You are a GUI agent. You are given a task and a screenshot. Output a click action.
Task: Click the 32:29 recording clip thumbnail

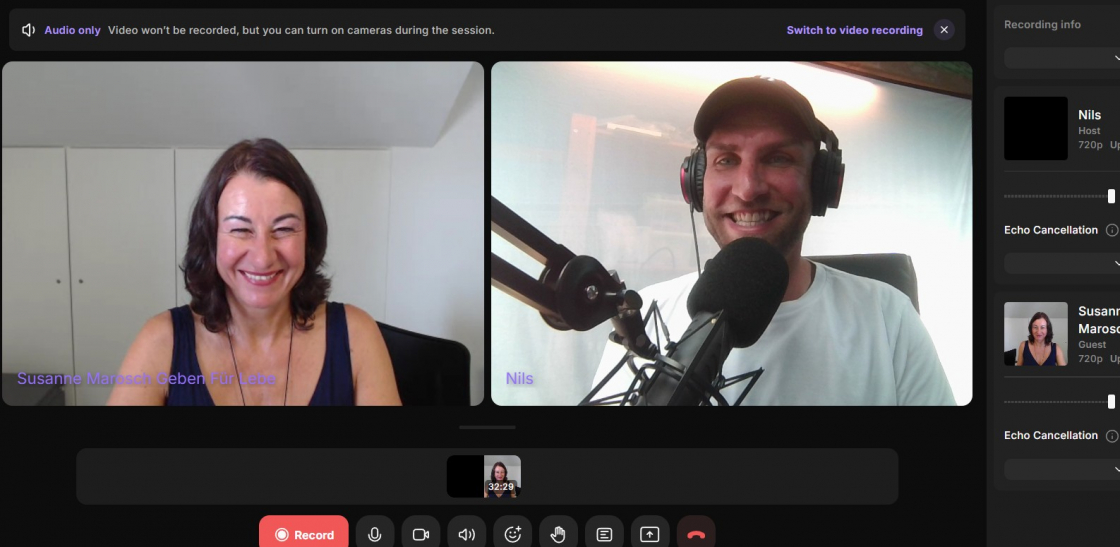click(x=484, y=476)
